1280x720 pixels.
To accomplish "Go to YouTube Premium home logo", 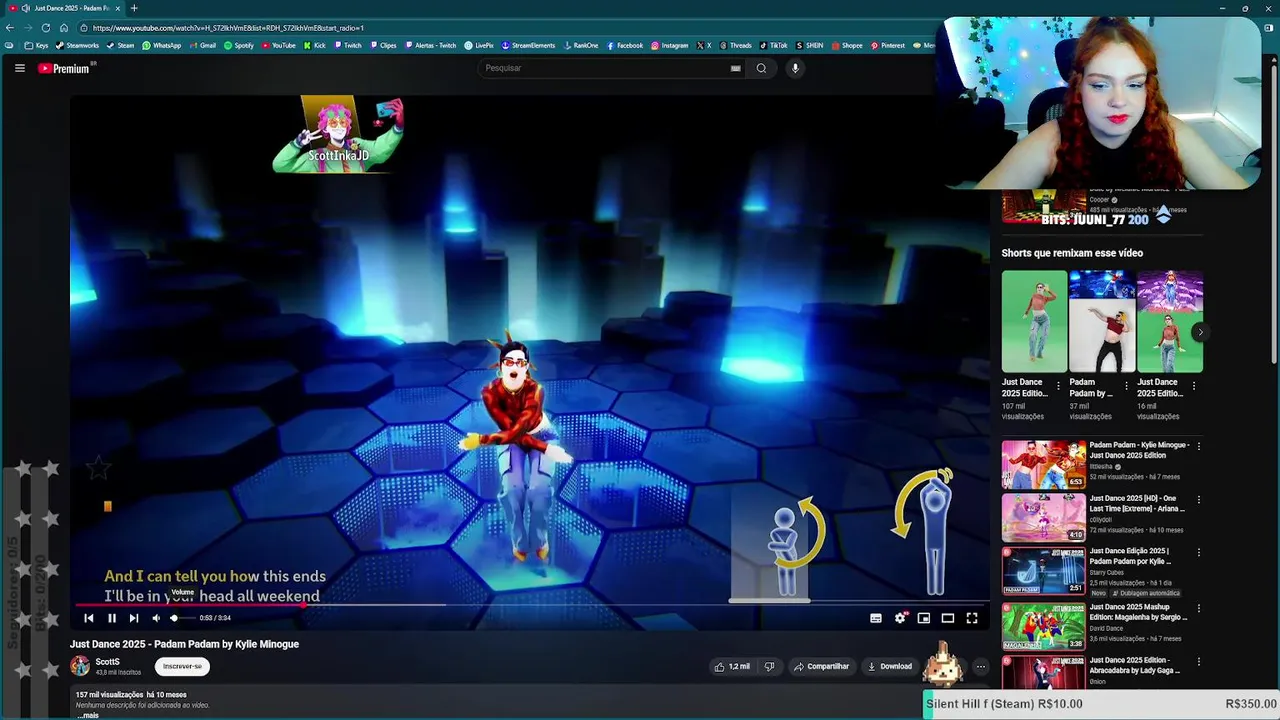I will click(65, 68).
